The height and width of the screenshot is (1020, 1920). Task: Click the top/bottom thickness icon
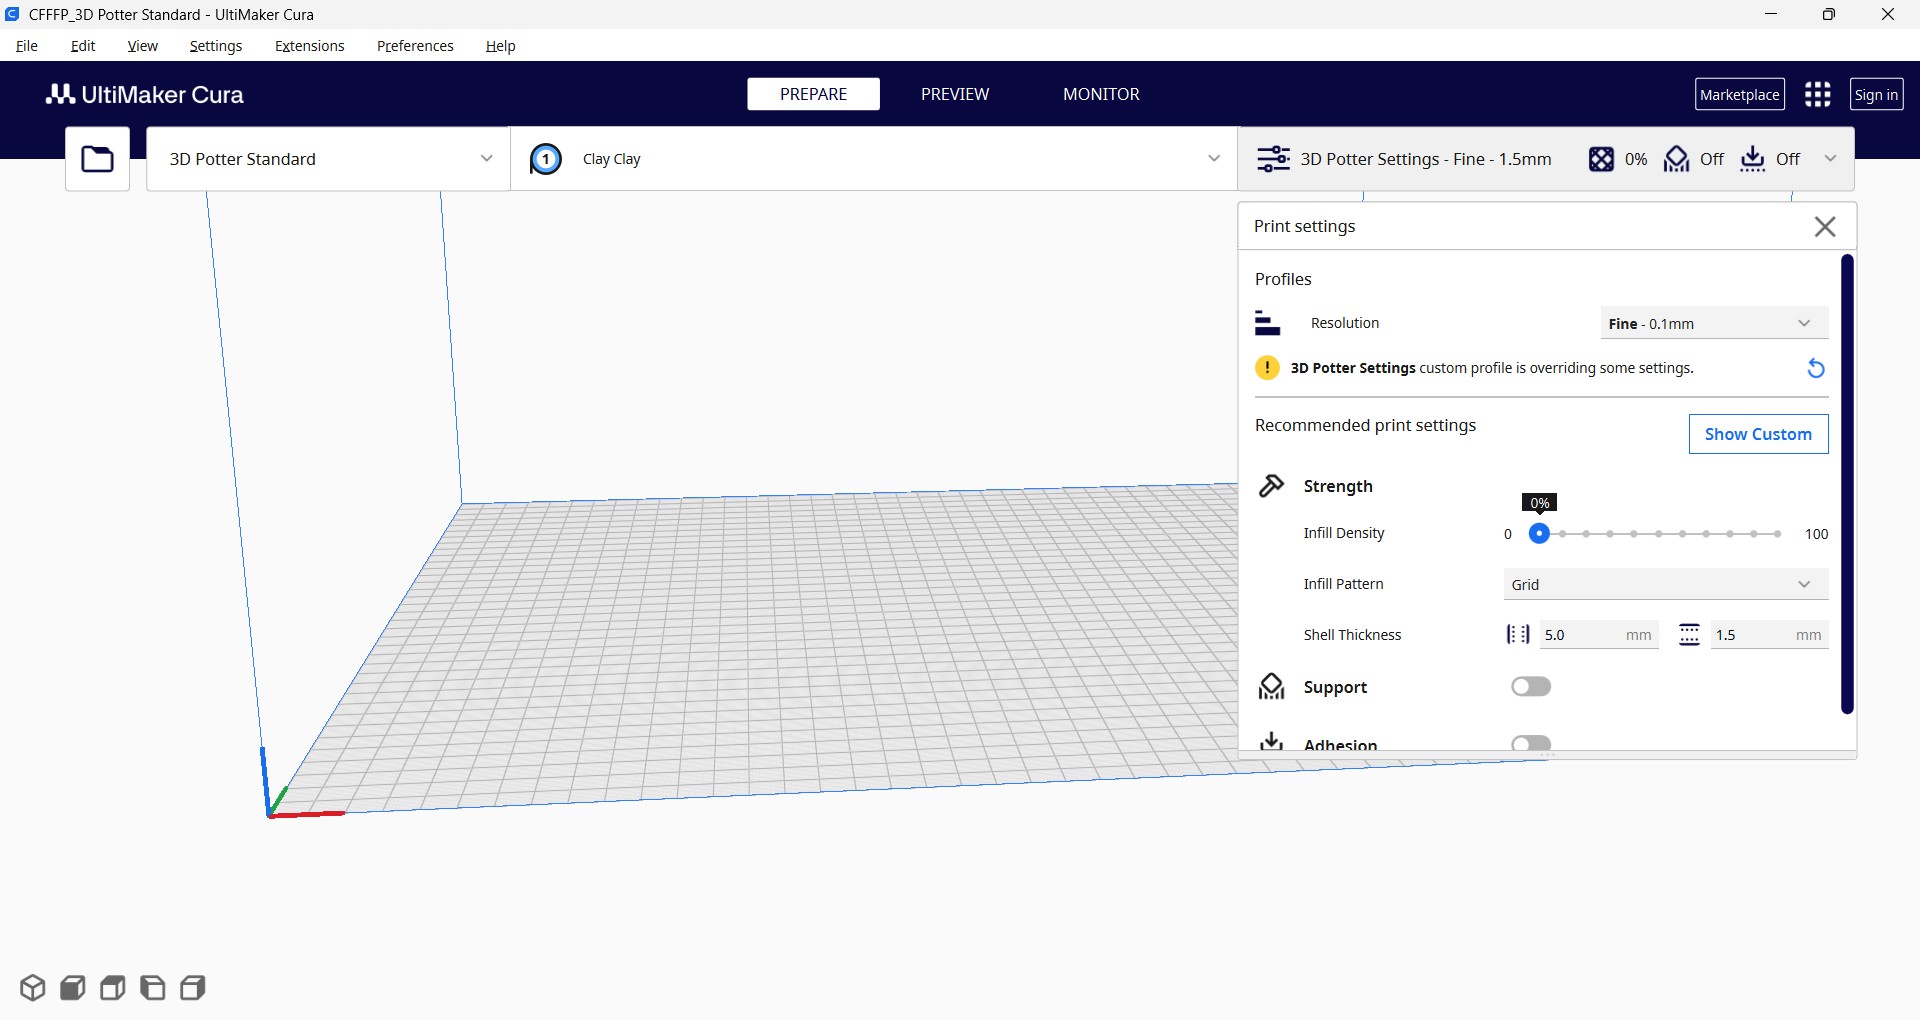[x=1689, y=634]
